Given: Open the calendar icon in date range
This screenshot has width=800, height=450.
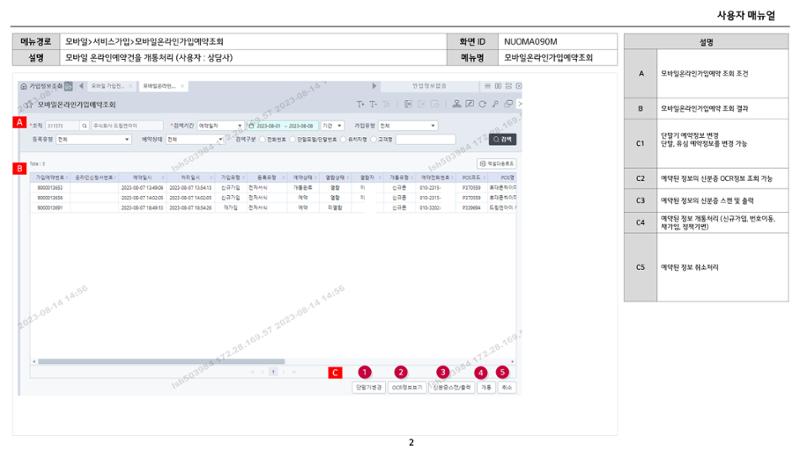Looking at the screenshot, I should (x=251, y=126).
